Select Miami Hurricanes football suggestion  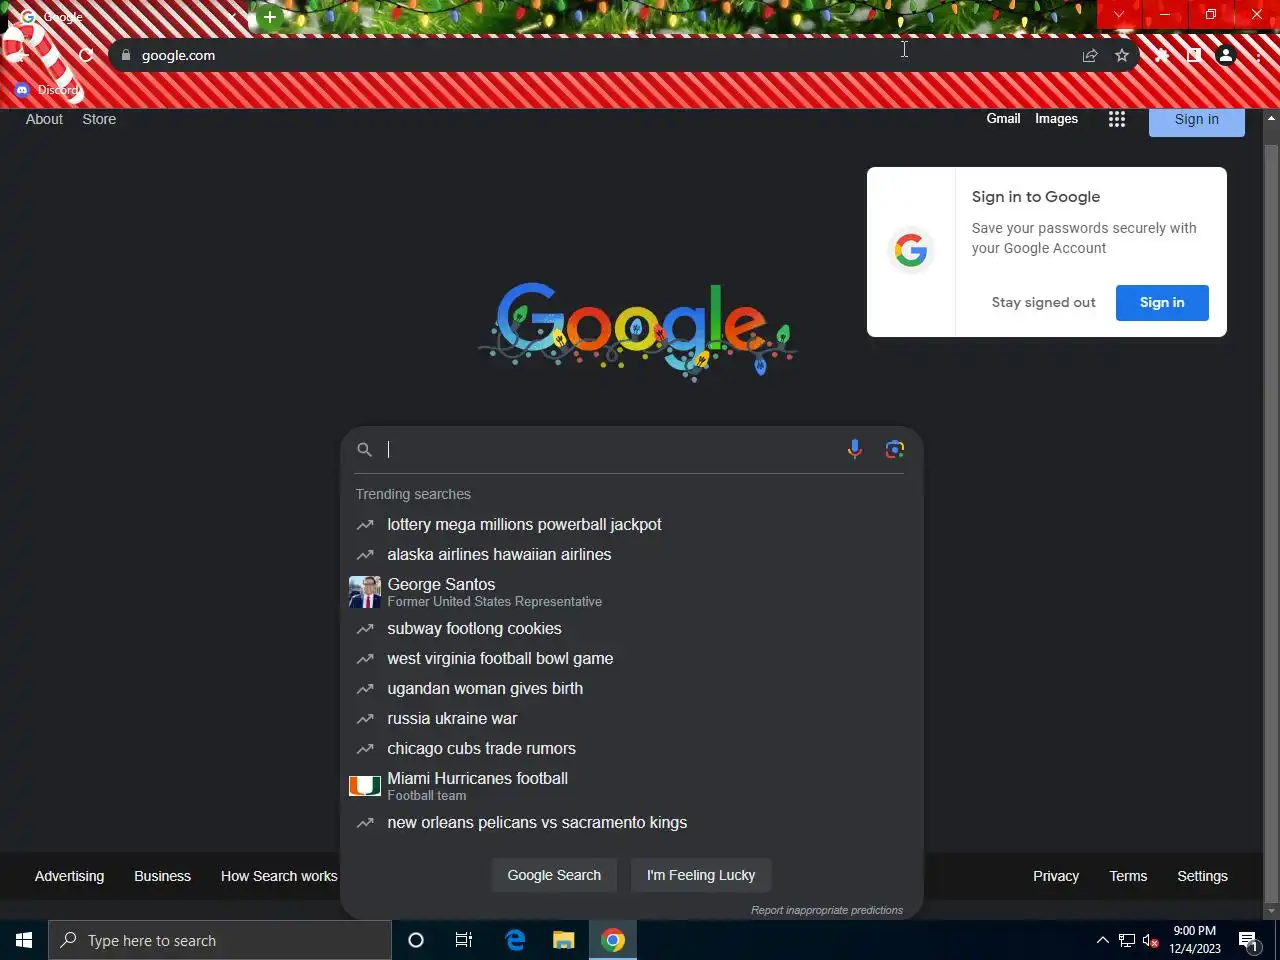pos(632,786)
